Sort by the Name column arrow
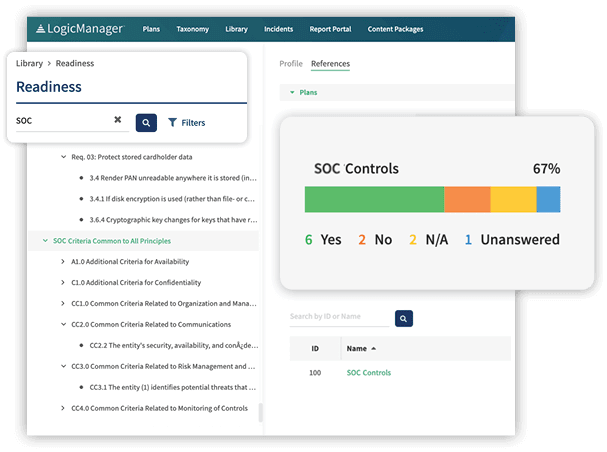 coord(374,349)
